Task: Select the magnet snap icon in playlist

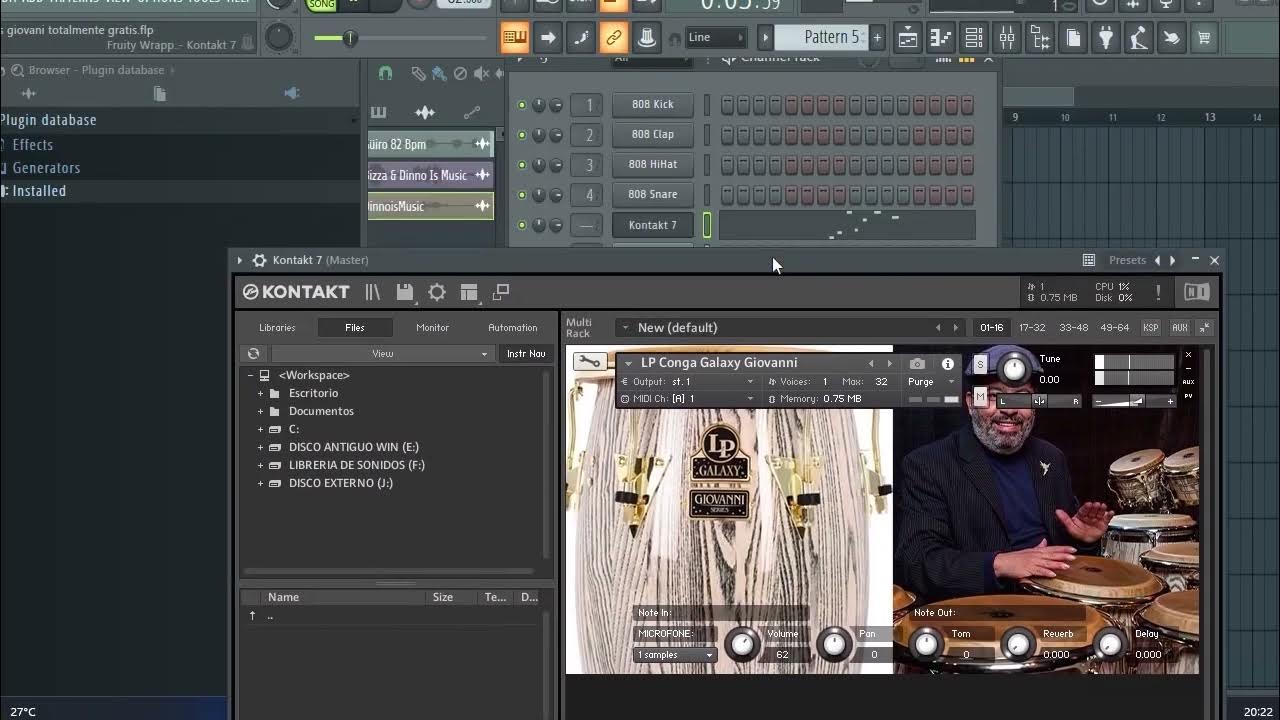Action: coord(385,73)
